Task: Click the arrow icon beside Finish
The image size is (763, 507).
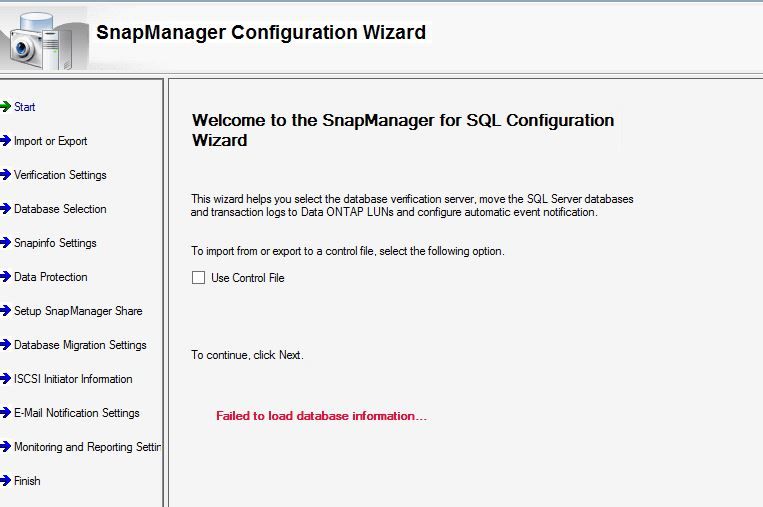Action: point(5,481)
